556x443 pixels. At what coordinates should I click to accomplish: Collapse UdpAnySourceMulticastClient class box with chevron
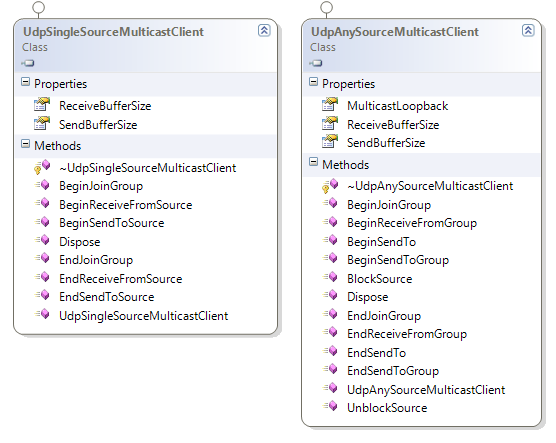pyautogui.click(x=528, y=31)
